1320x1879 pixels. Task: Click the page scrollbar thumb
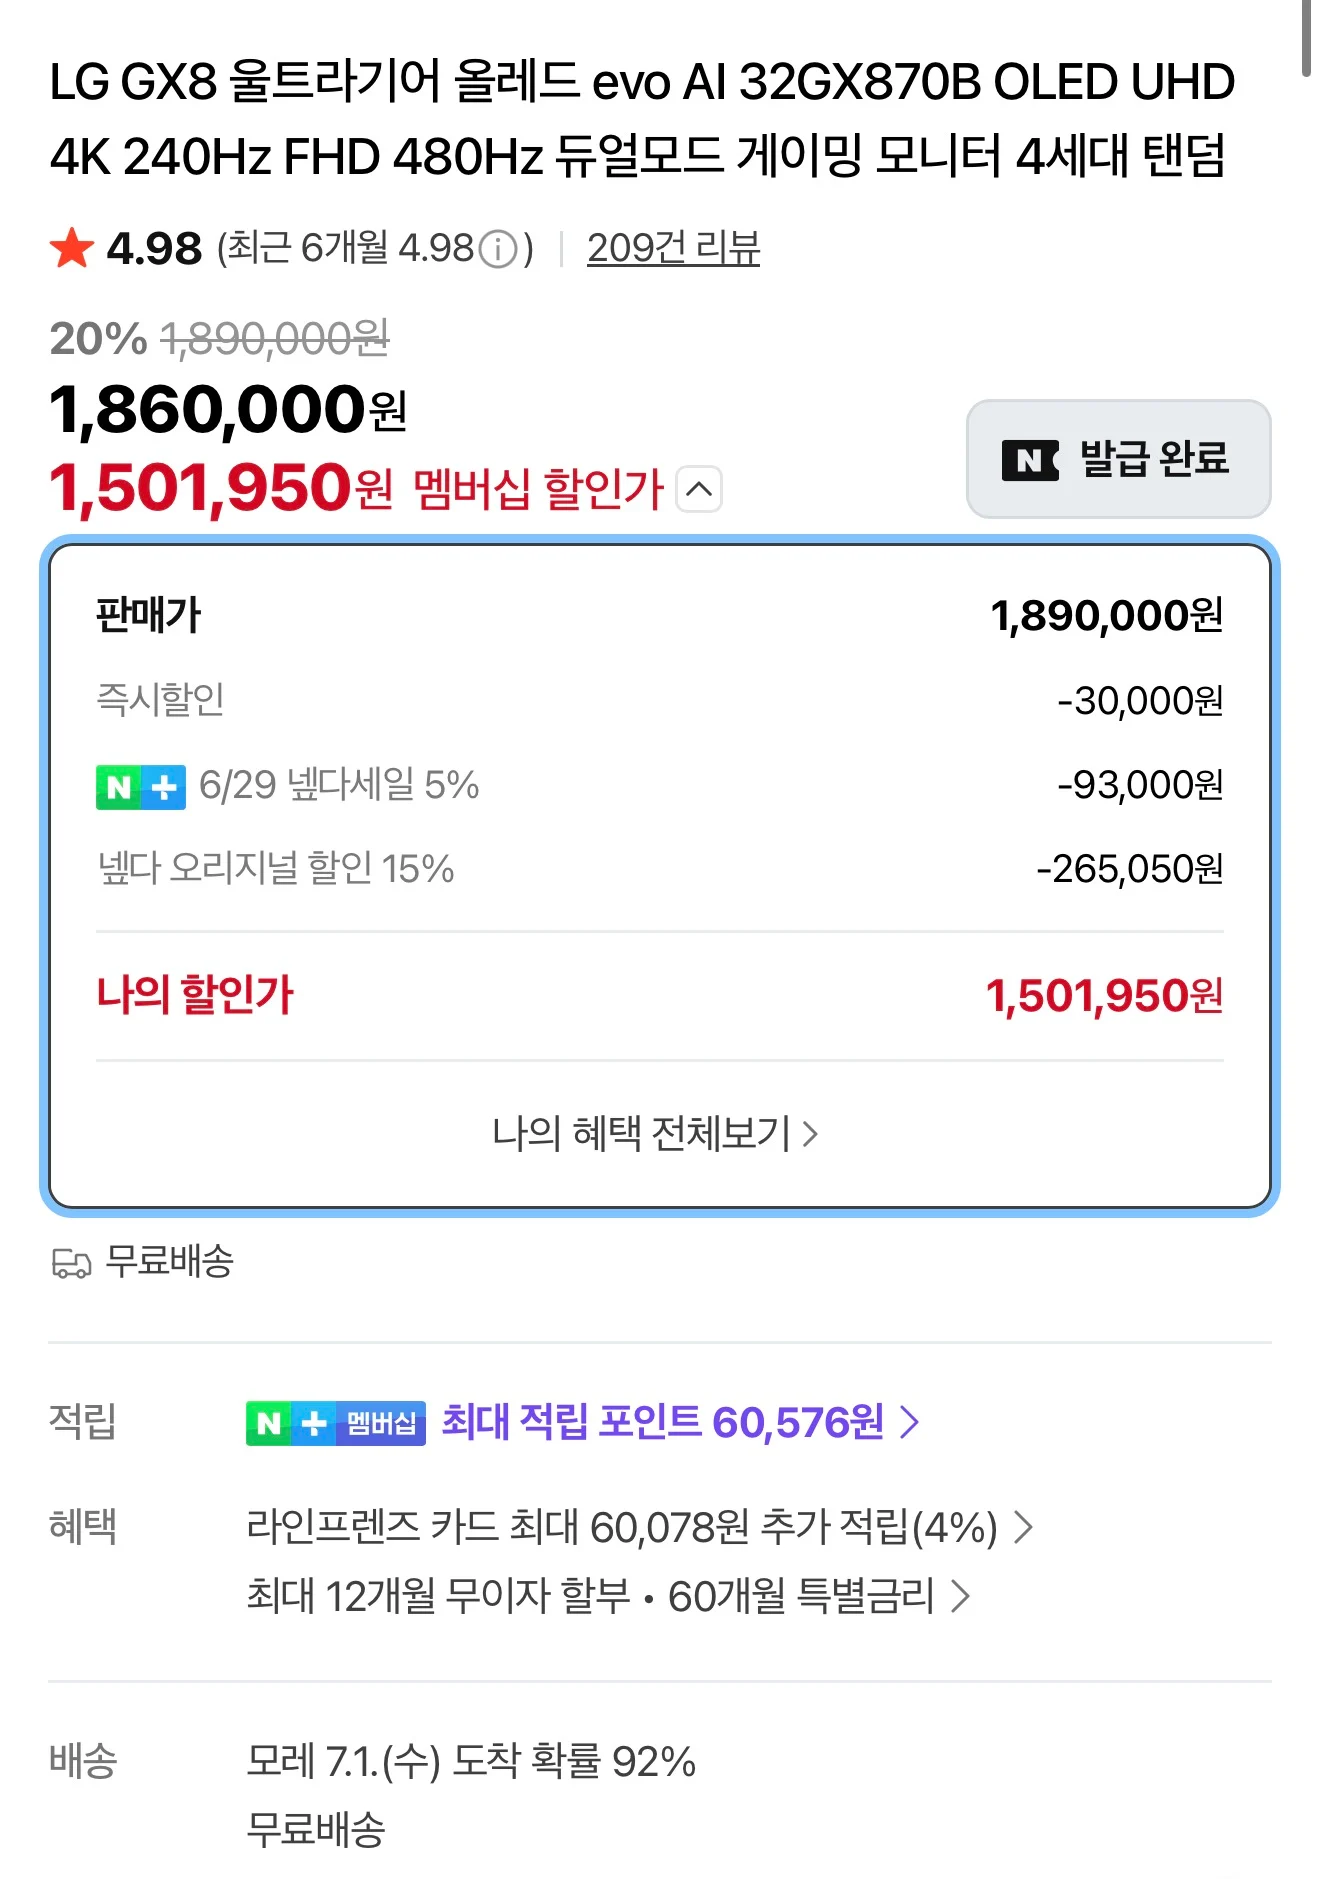pos(1306,38)
